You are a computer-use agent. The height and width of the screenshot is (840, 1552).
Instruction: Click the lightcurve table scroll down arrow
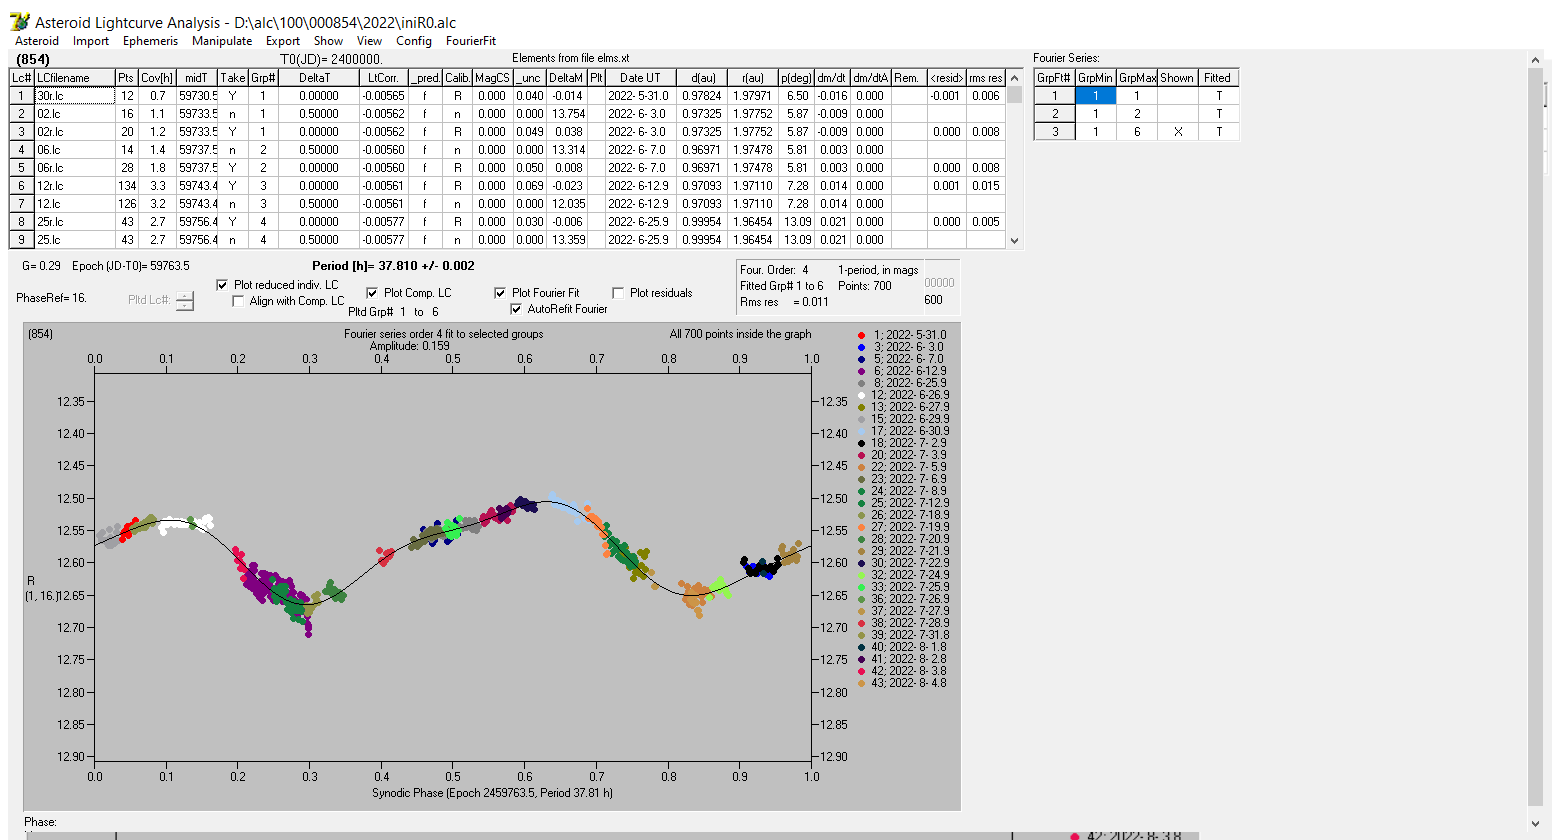coord(1015,240)
